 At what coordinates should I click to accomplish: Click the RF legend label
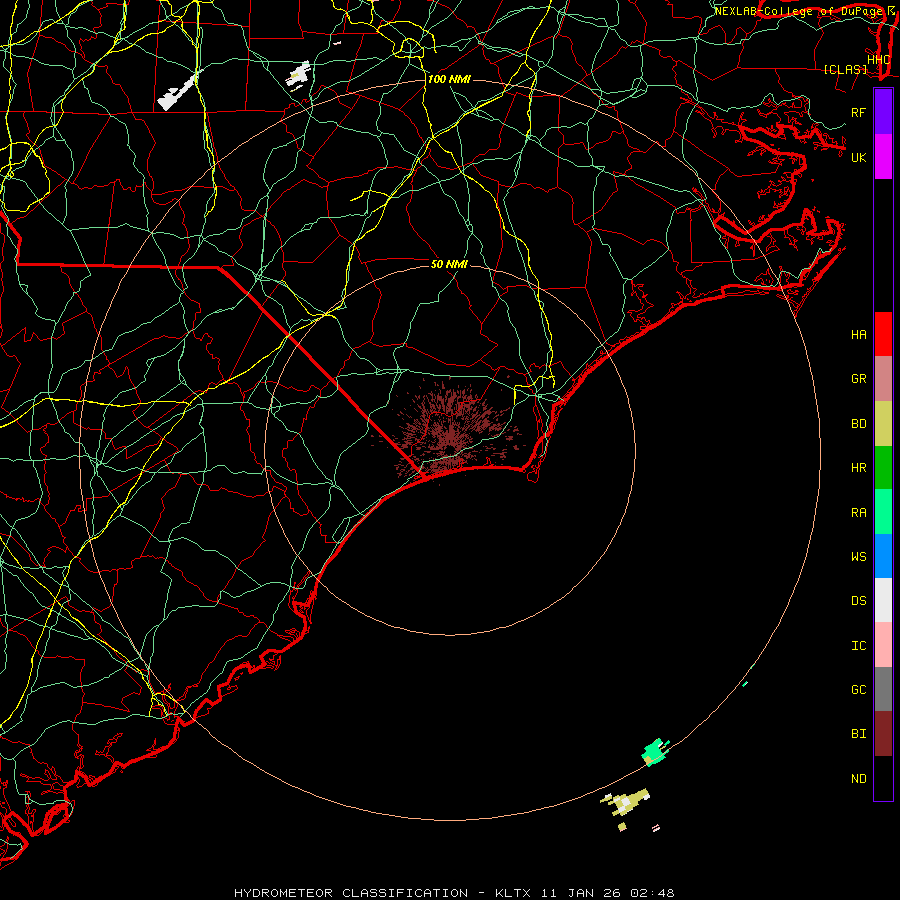858,112
